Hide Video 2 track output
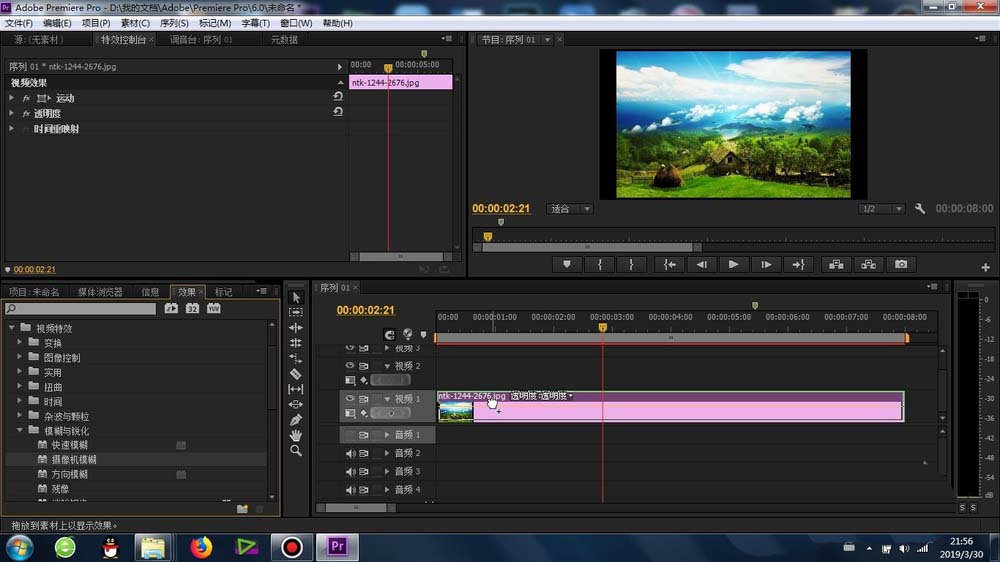The width and height of the screenshot is (1000, 562). tap(349, 366)
